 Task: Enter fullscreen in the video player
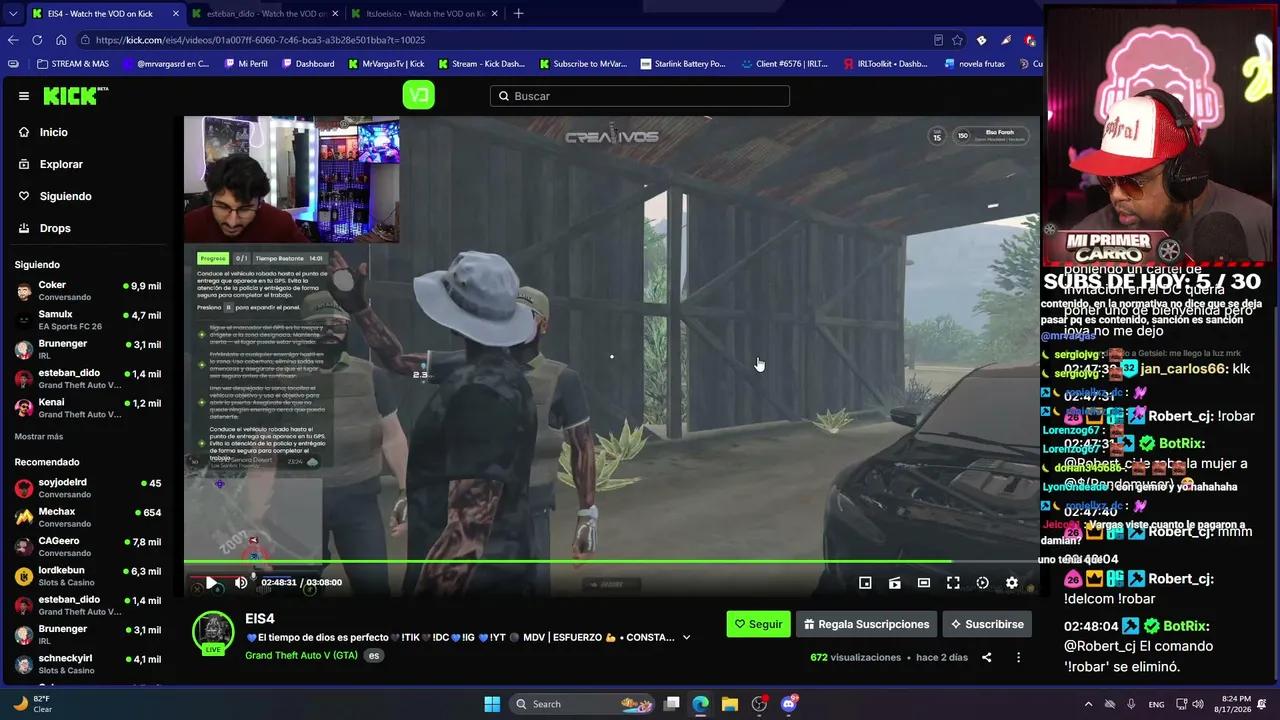(x=953, y=583)
